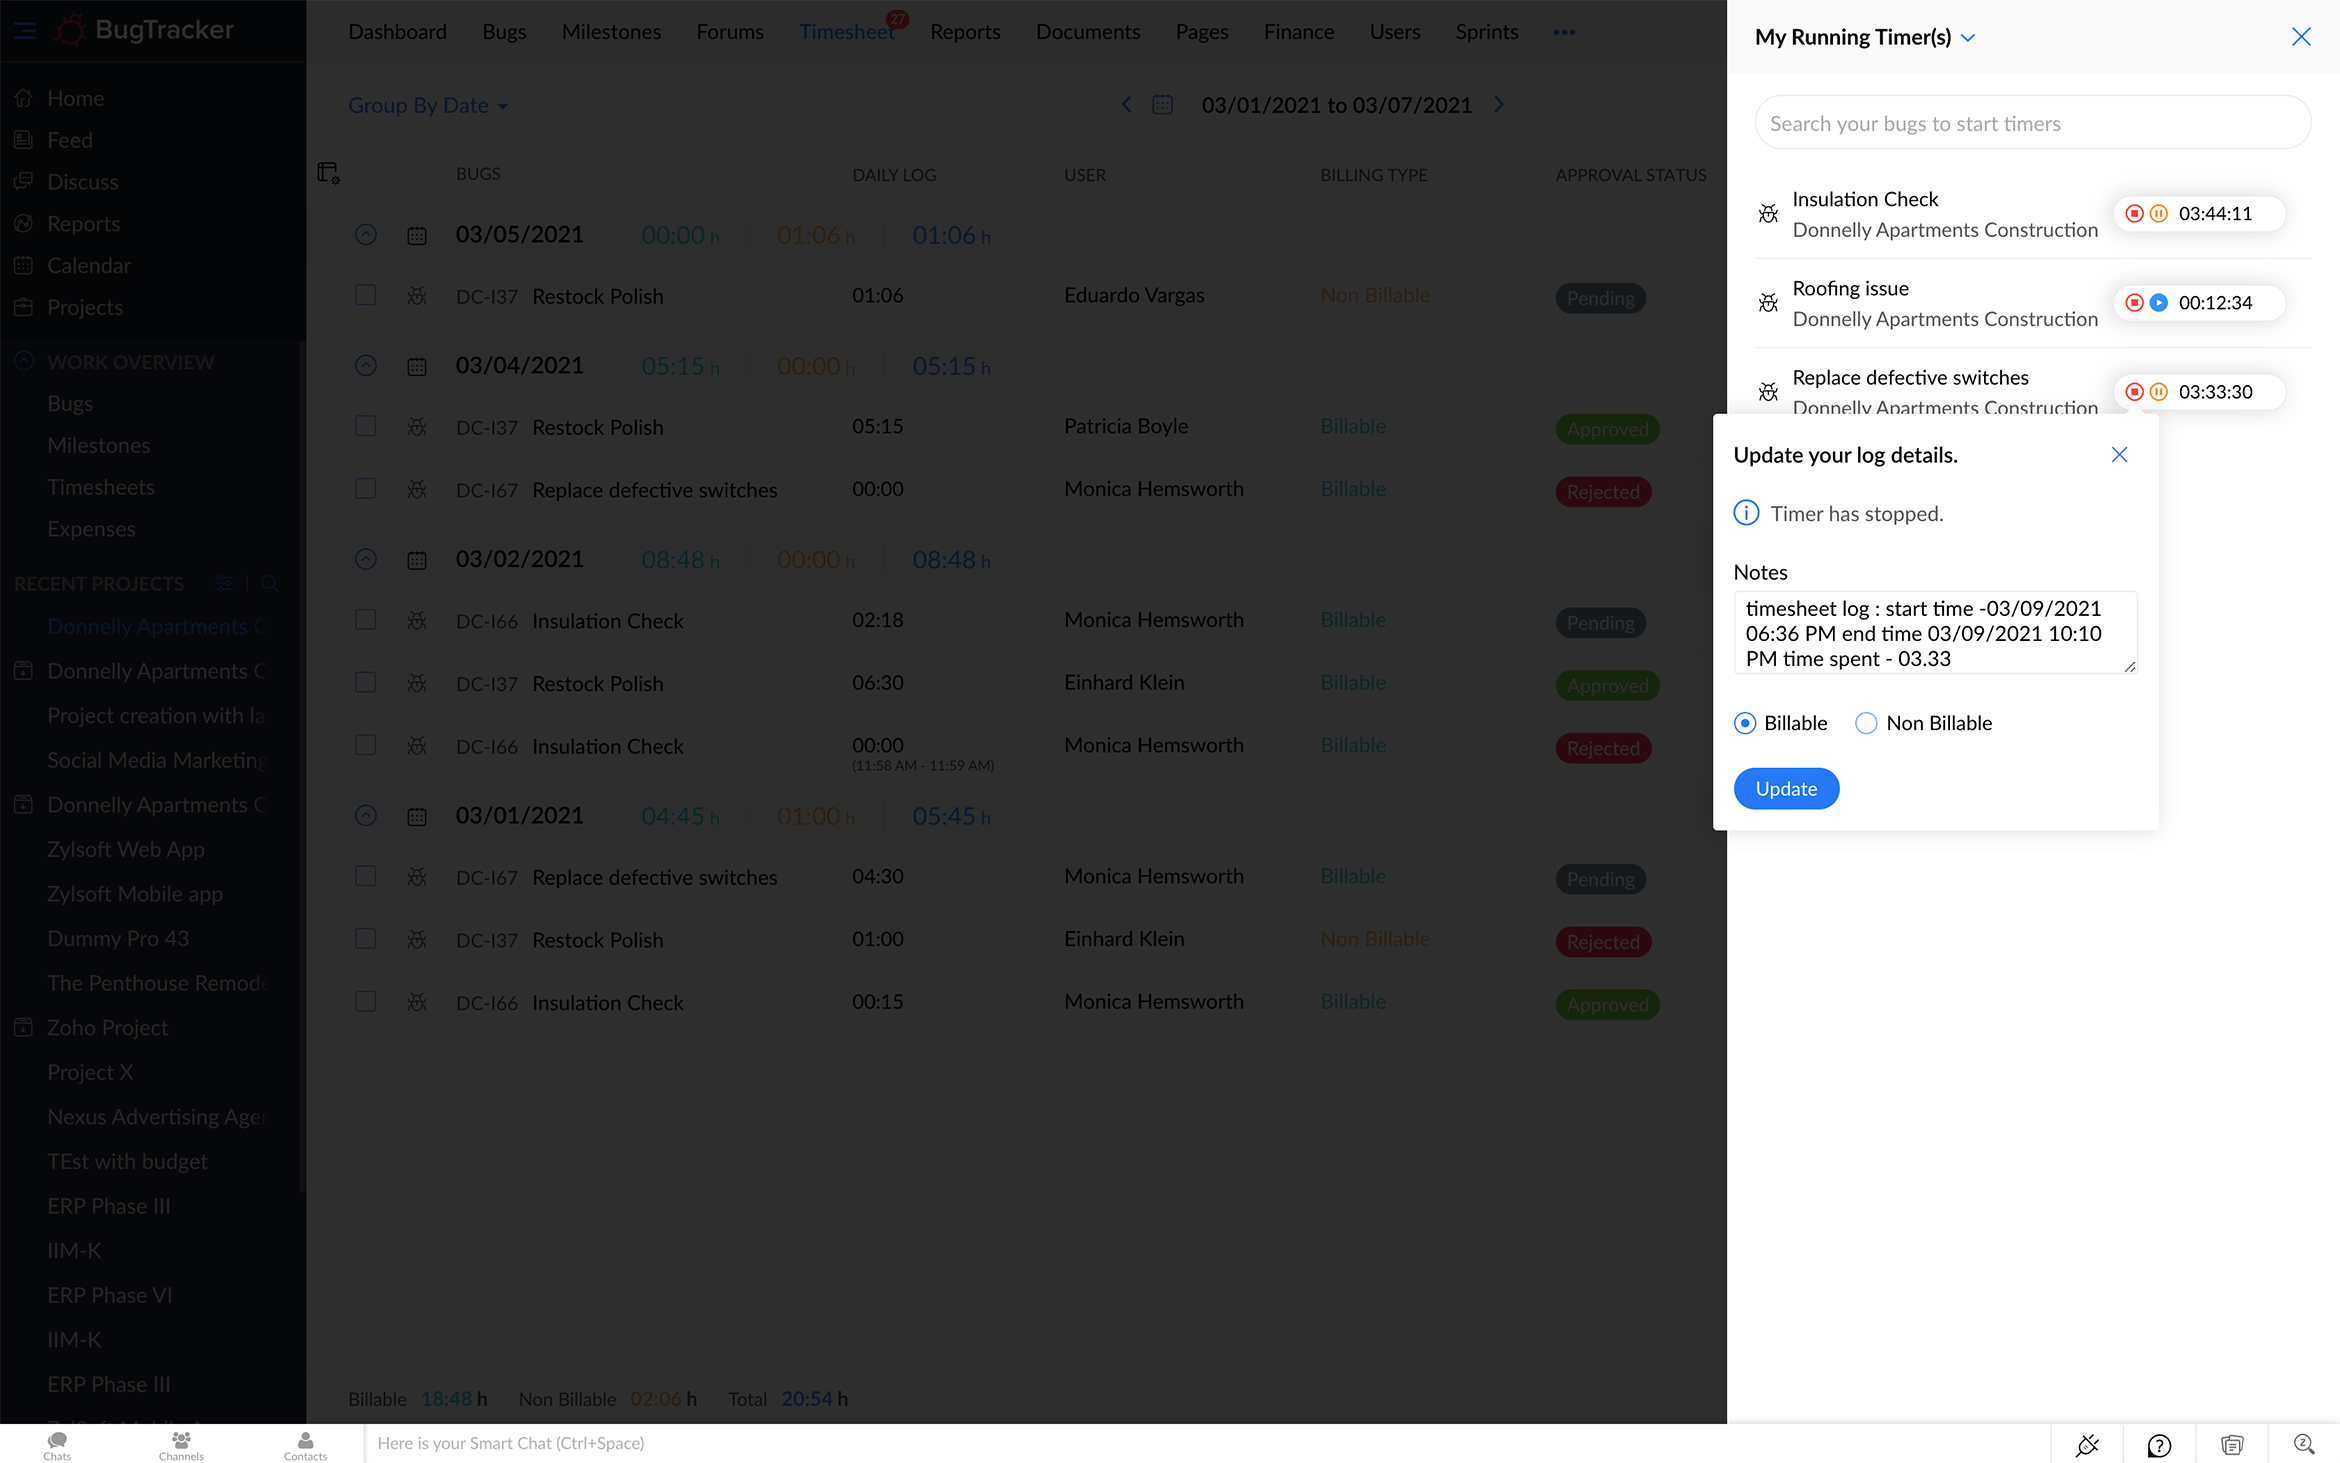
Task: Open the Reports tab in top navigation
Action: pos(965,32)
